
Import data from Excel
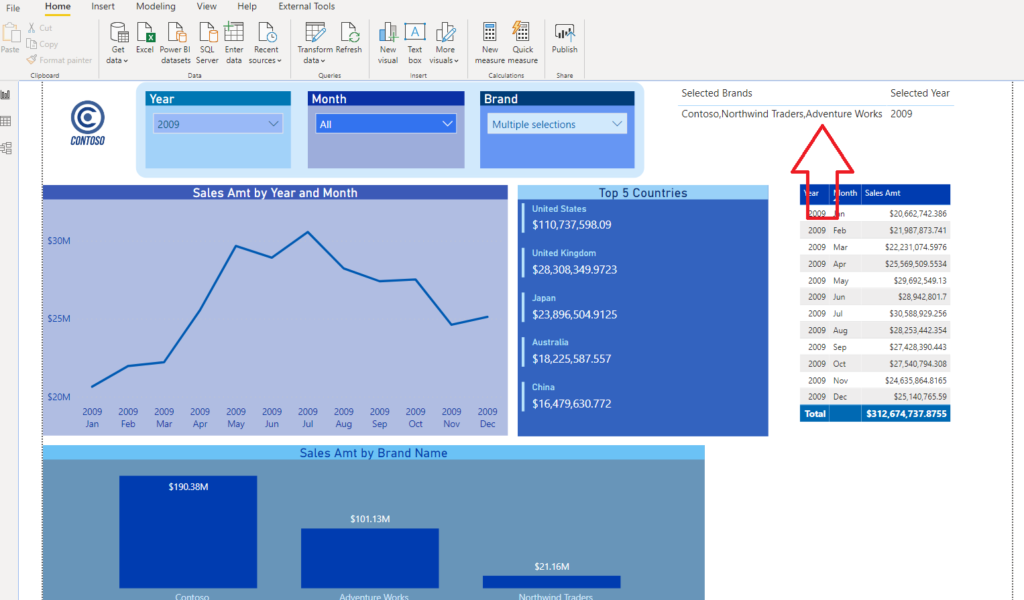tap(145, 38)
